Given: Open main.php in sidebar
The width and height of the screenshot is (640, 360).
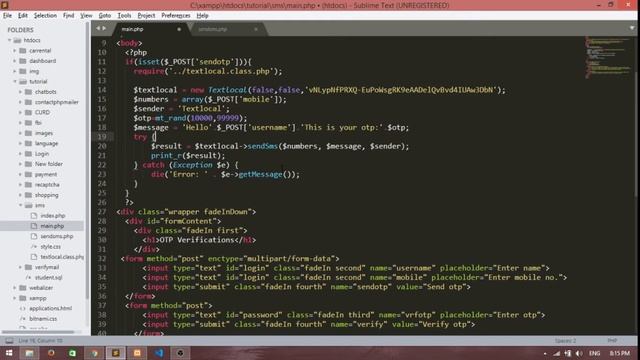Looking at the screenshot, I should tap(52, 226).
